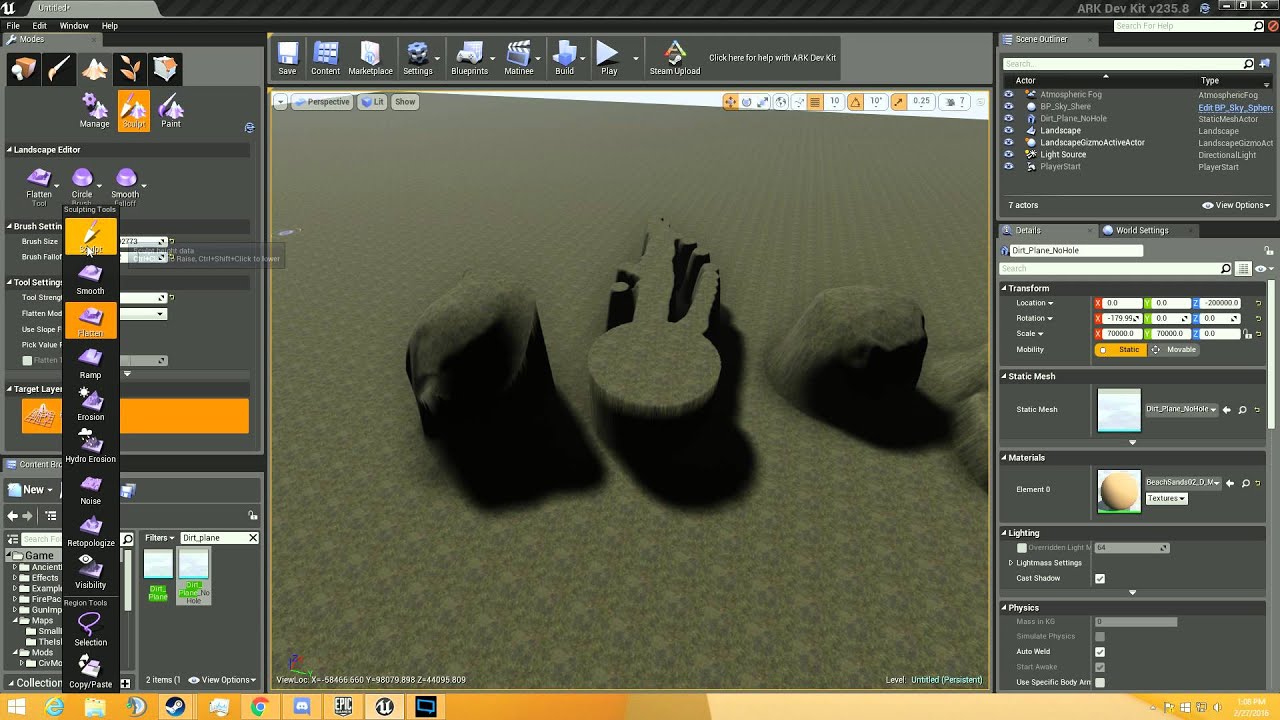Screen dimensions: 1280x720
Task: Choose the Erosion sculpting tool
Action: pos(90,405)
